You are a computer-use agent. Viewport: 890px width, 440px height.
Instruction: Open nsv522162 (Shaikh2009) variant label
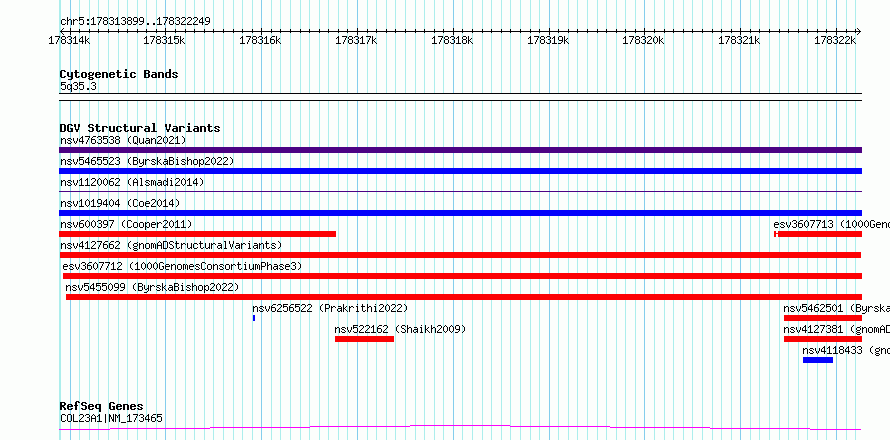click(x=400, y=329)
